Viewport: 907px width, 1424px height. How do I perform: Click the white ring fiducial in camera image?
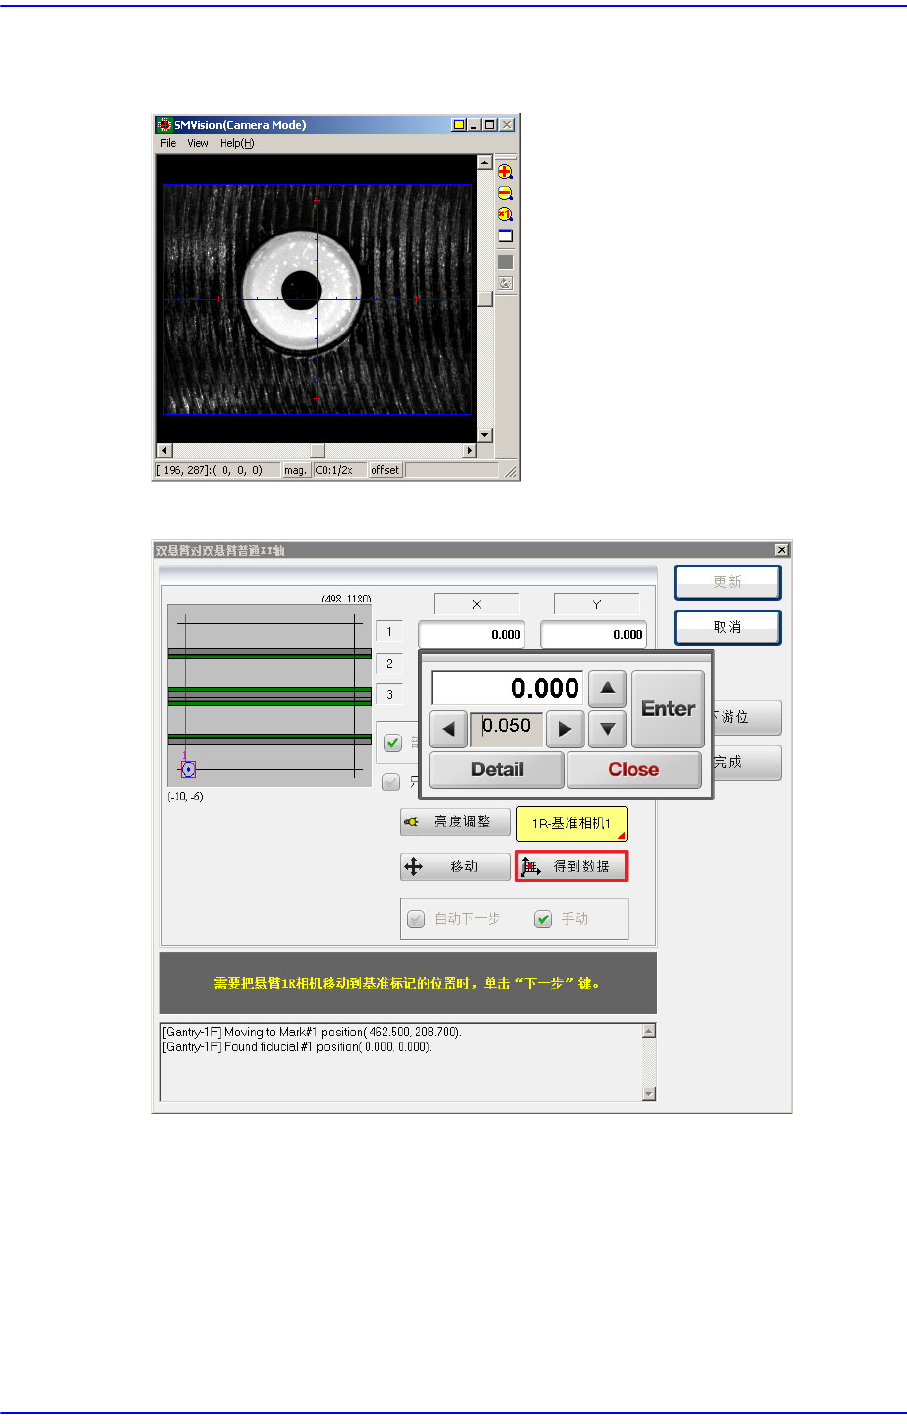tap(301, 289)
